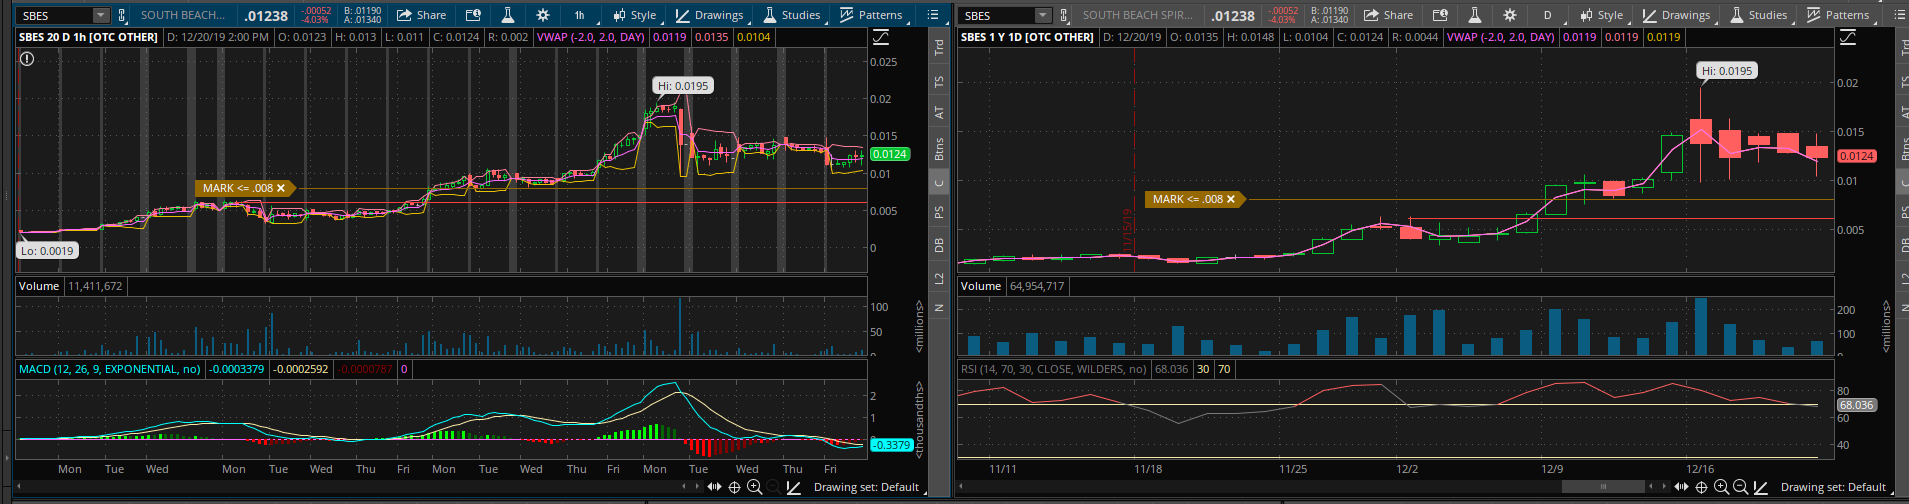This screenshot has width=1909, height=504.
Task: Open the Patterns menu in right chart
Action: click(x=1838, y=15)
